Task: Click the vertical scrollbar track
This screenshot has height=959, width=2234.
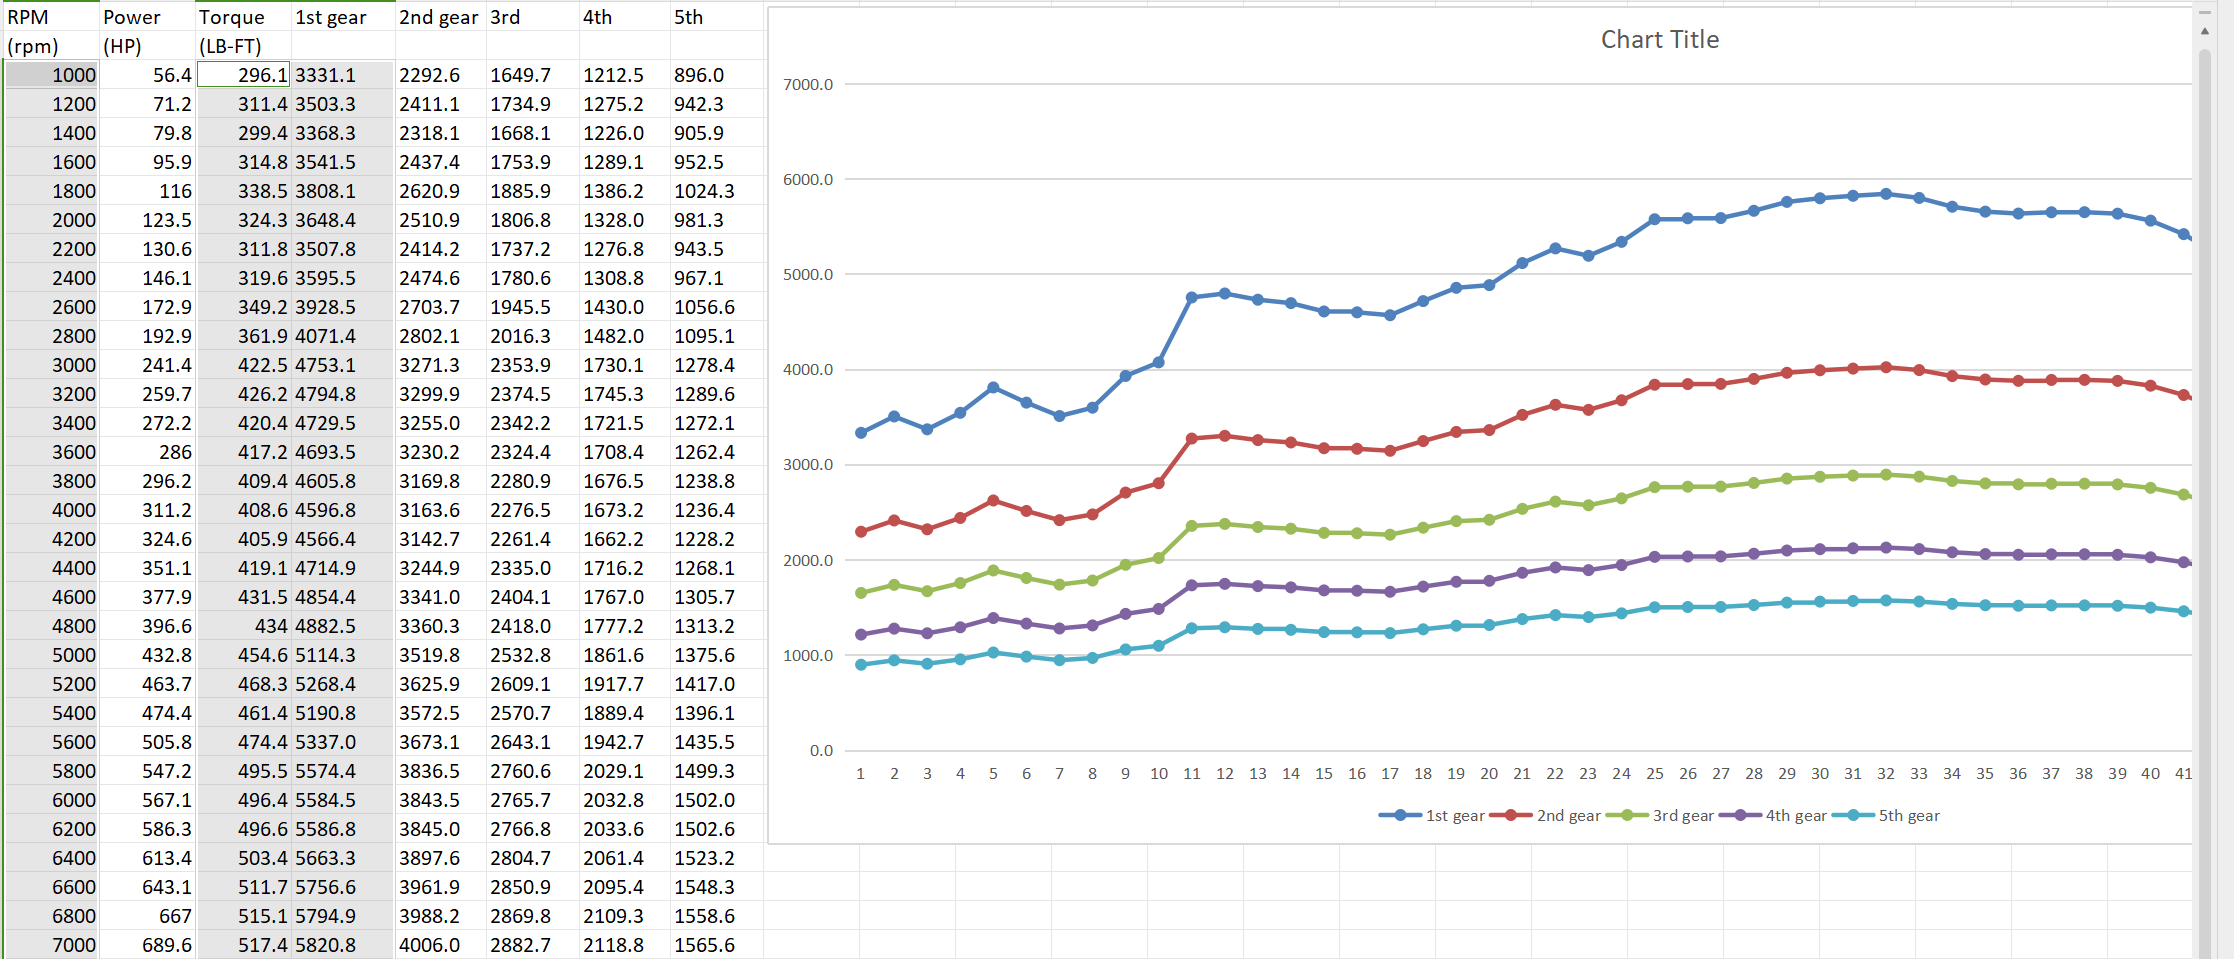Action: tap(2204, 500)
